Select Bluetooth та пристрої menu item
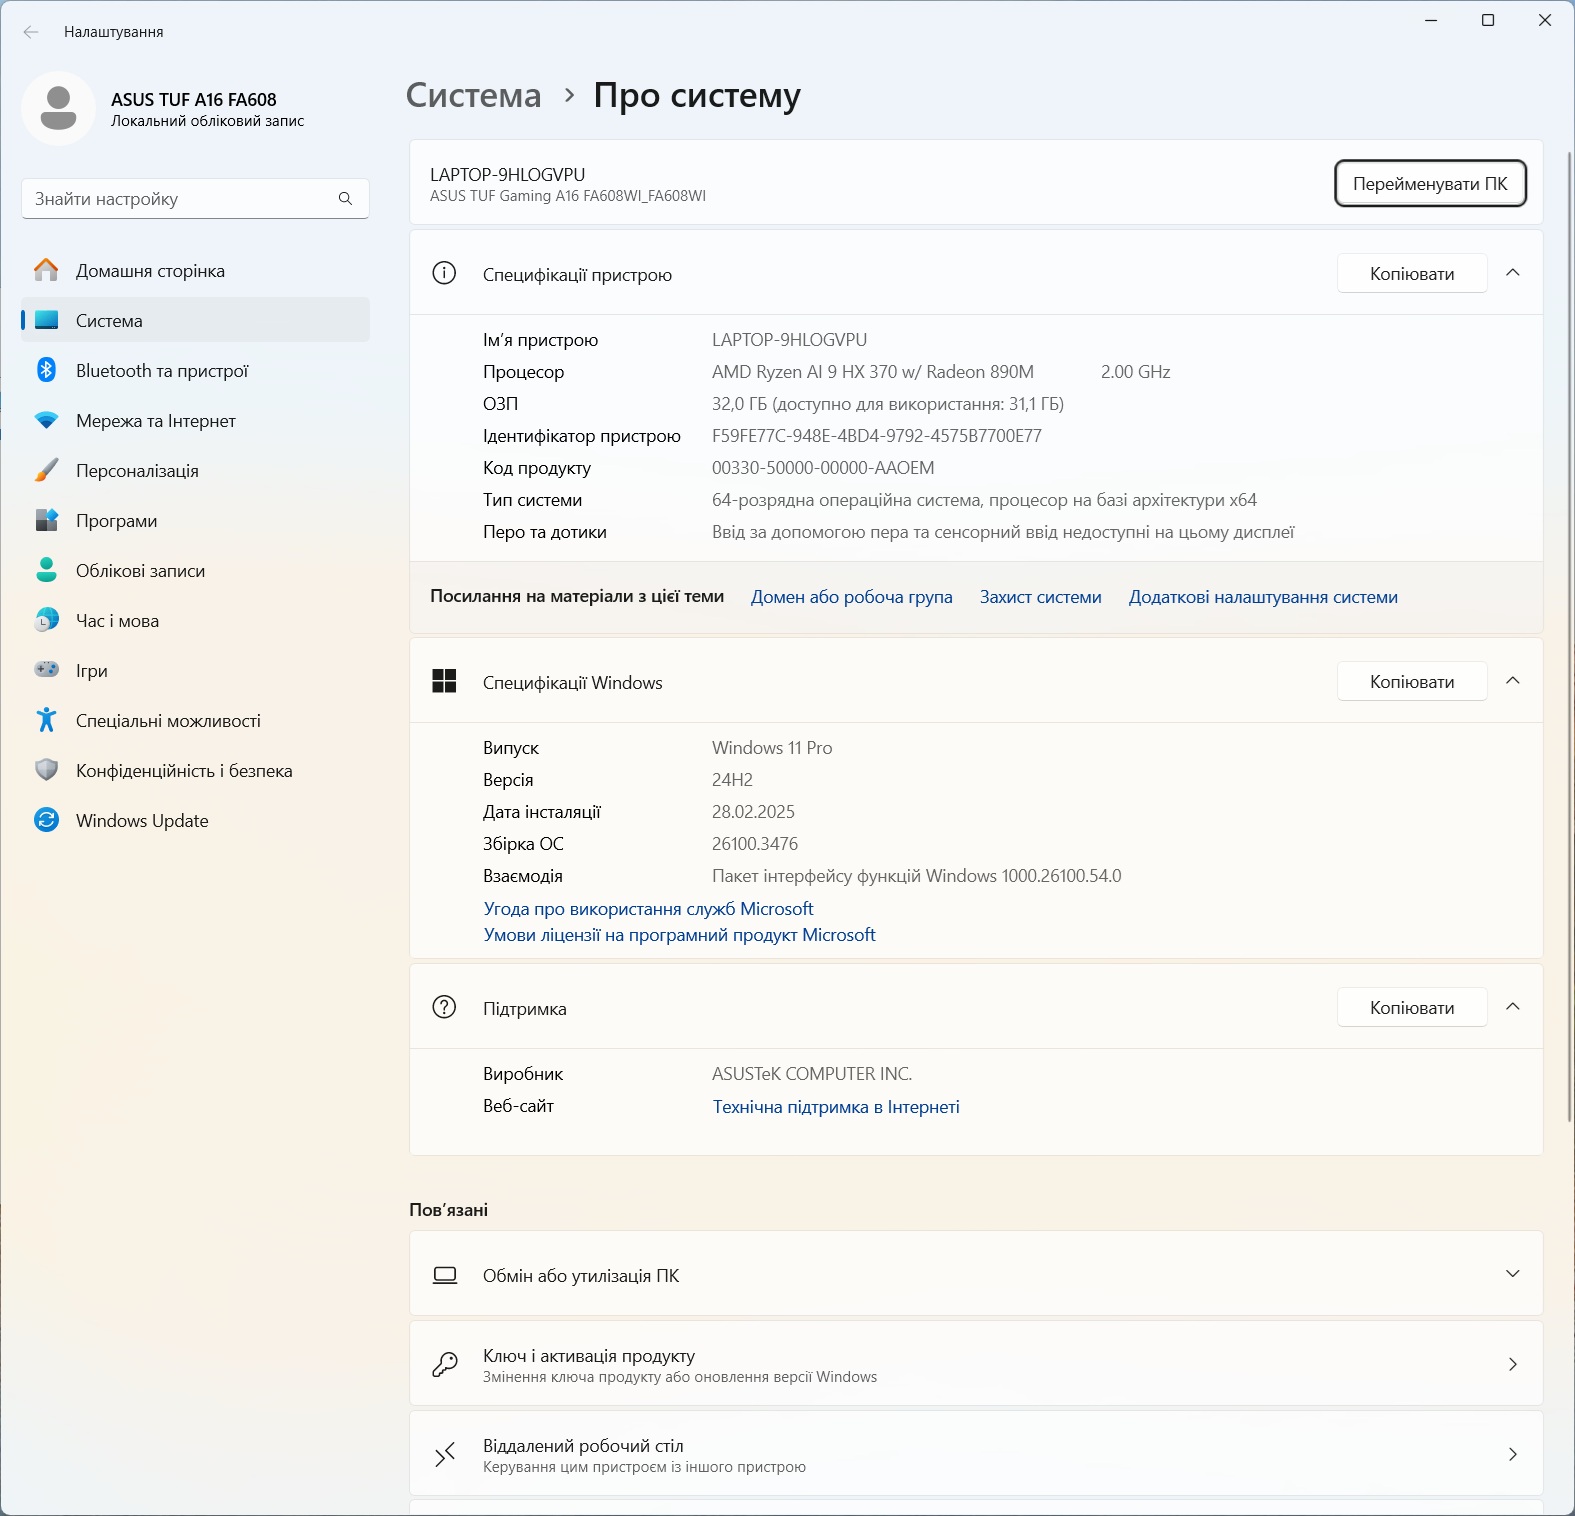This screenshot has height=1516, width=1575. [195, 370]
